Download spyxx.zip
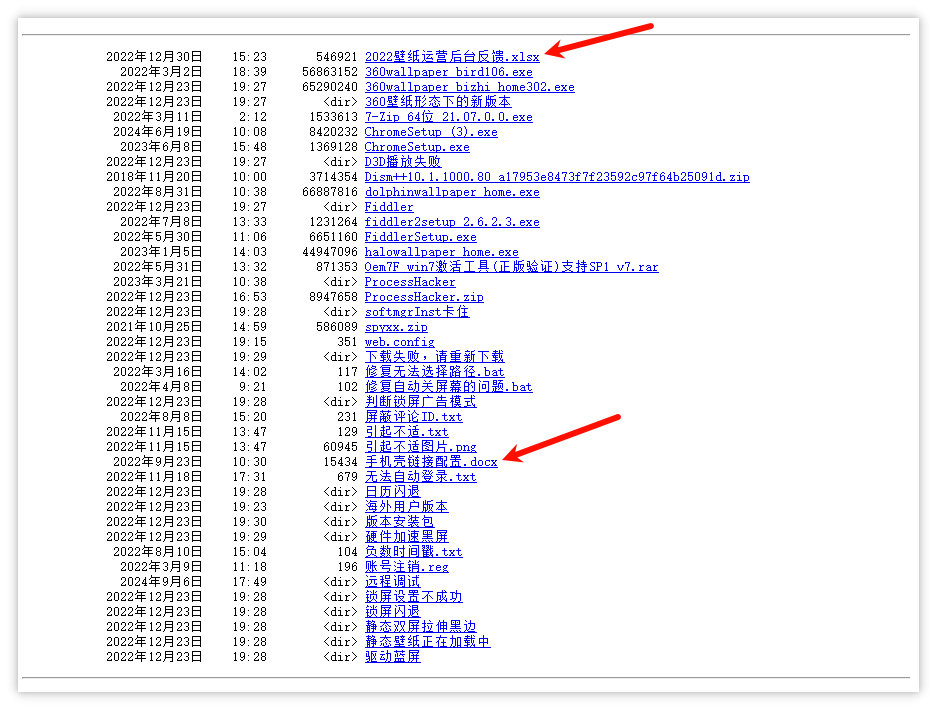This screenshot has width=937, height=710. (x=395, y=327)
